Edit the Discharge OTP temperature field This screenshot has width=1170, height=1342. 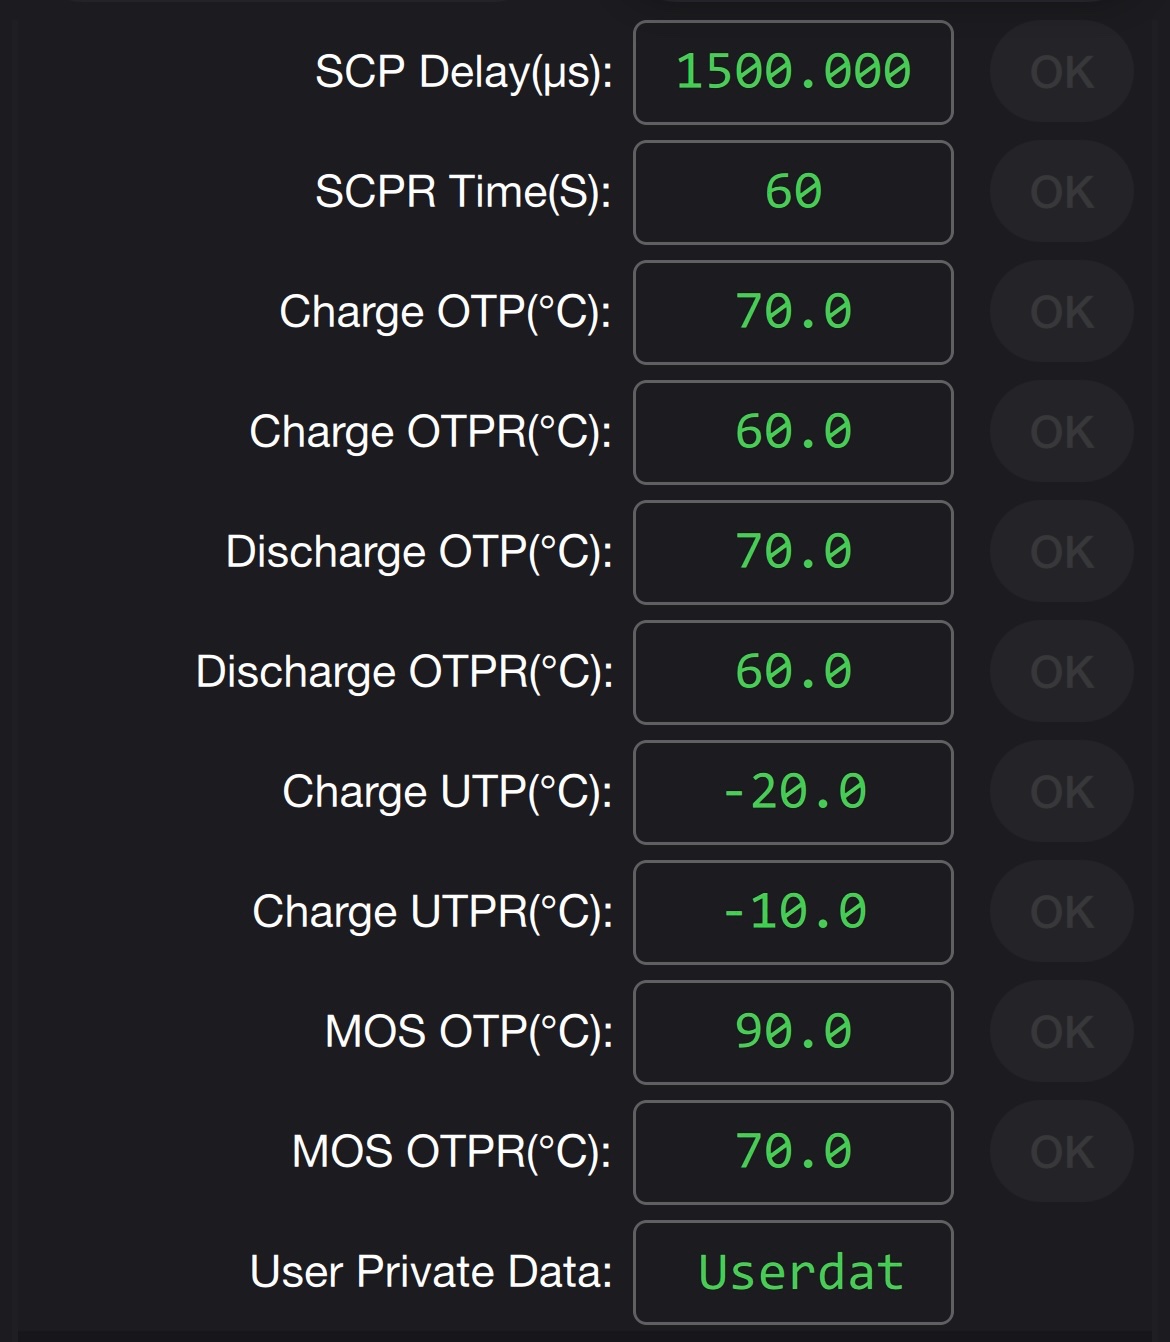click(x=793, y=553)
